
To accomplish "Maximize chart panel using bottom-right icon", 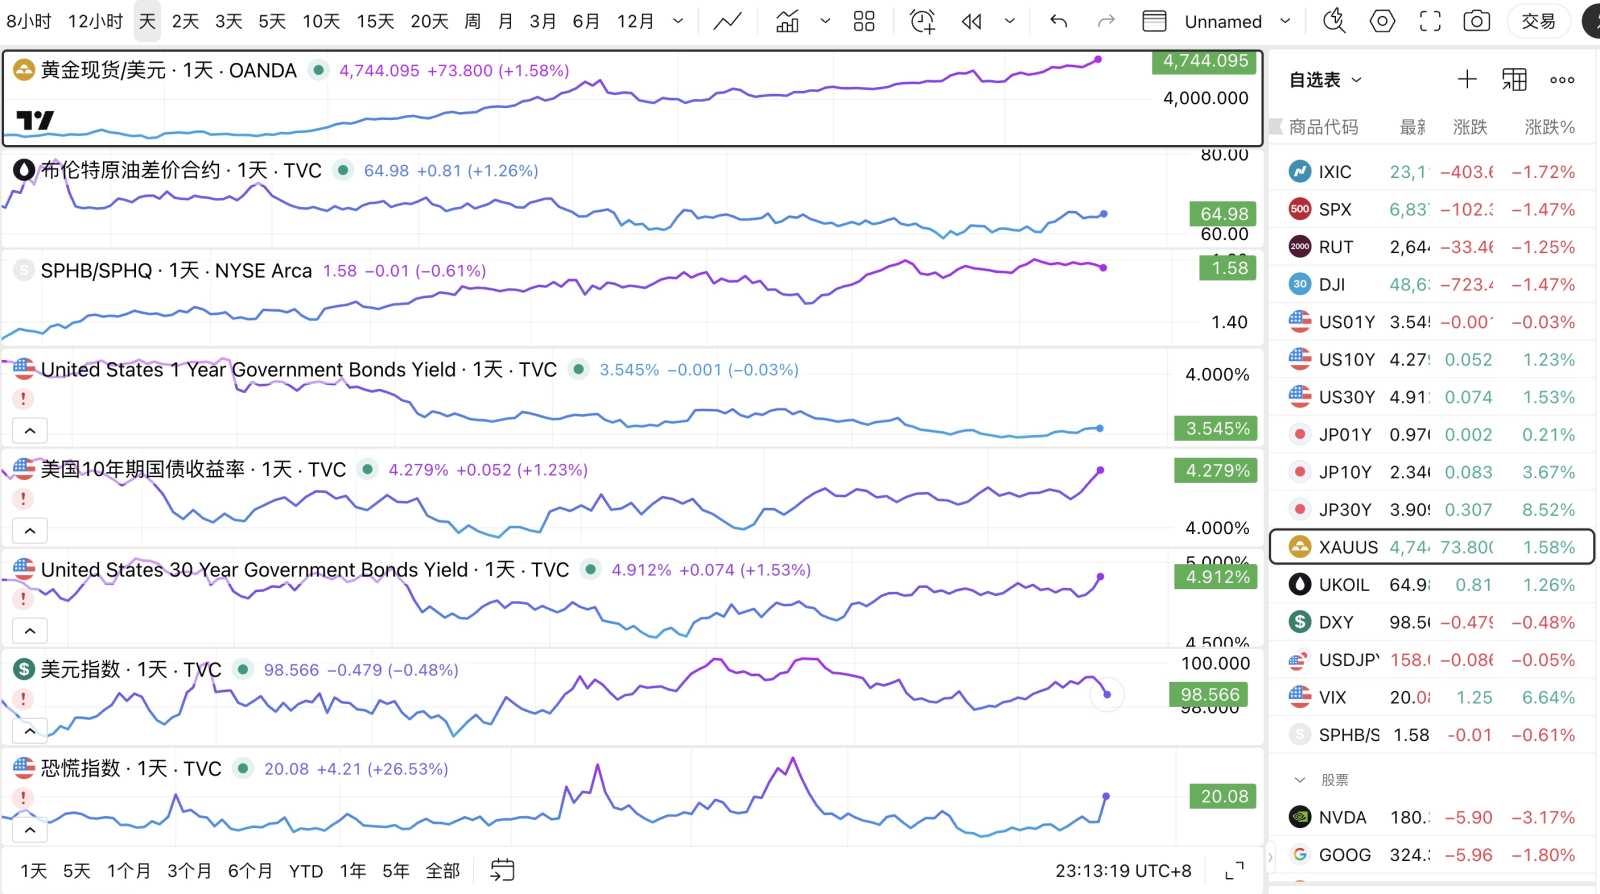I will pos(1235,870).
